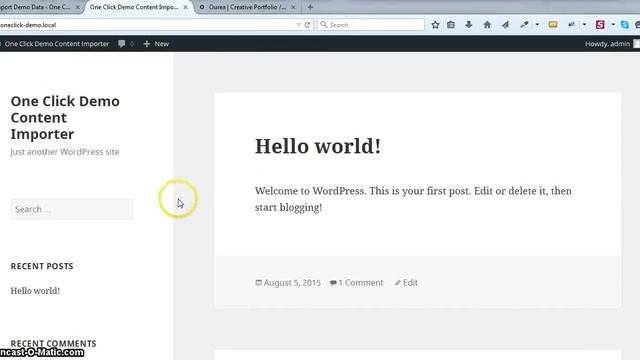This screenshot has width=640, height=360.
Task: Open the admin bar comments bubble
Action: click(x=126, y=44)
